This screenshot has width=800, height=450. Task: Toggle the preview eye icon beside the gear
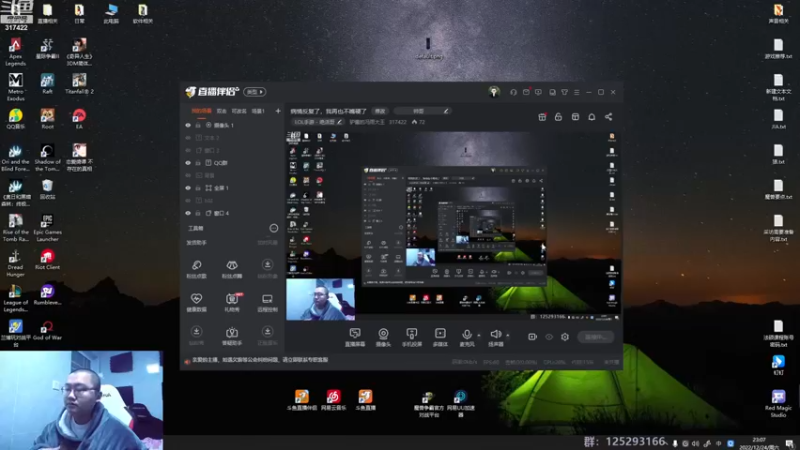tap(549, 337)
